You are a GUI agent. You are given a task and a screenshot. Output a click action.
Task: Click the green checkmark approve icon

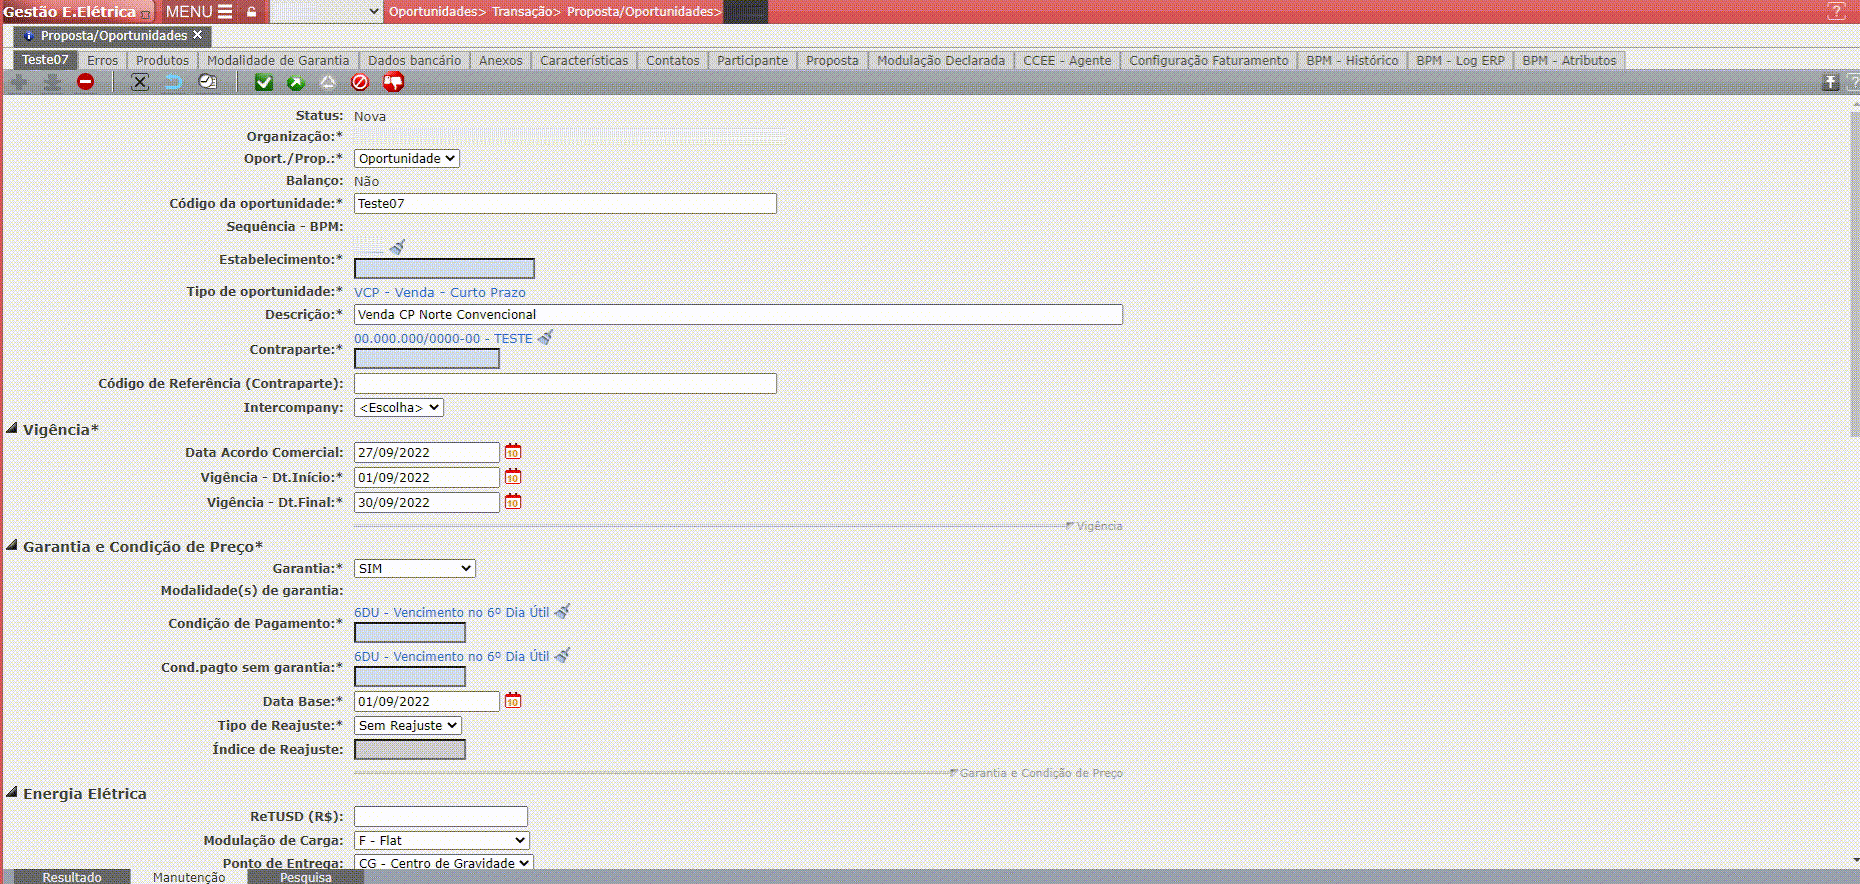click(263, 83)
